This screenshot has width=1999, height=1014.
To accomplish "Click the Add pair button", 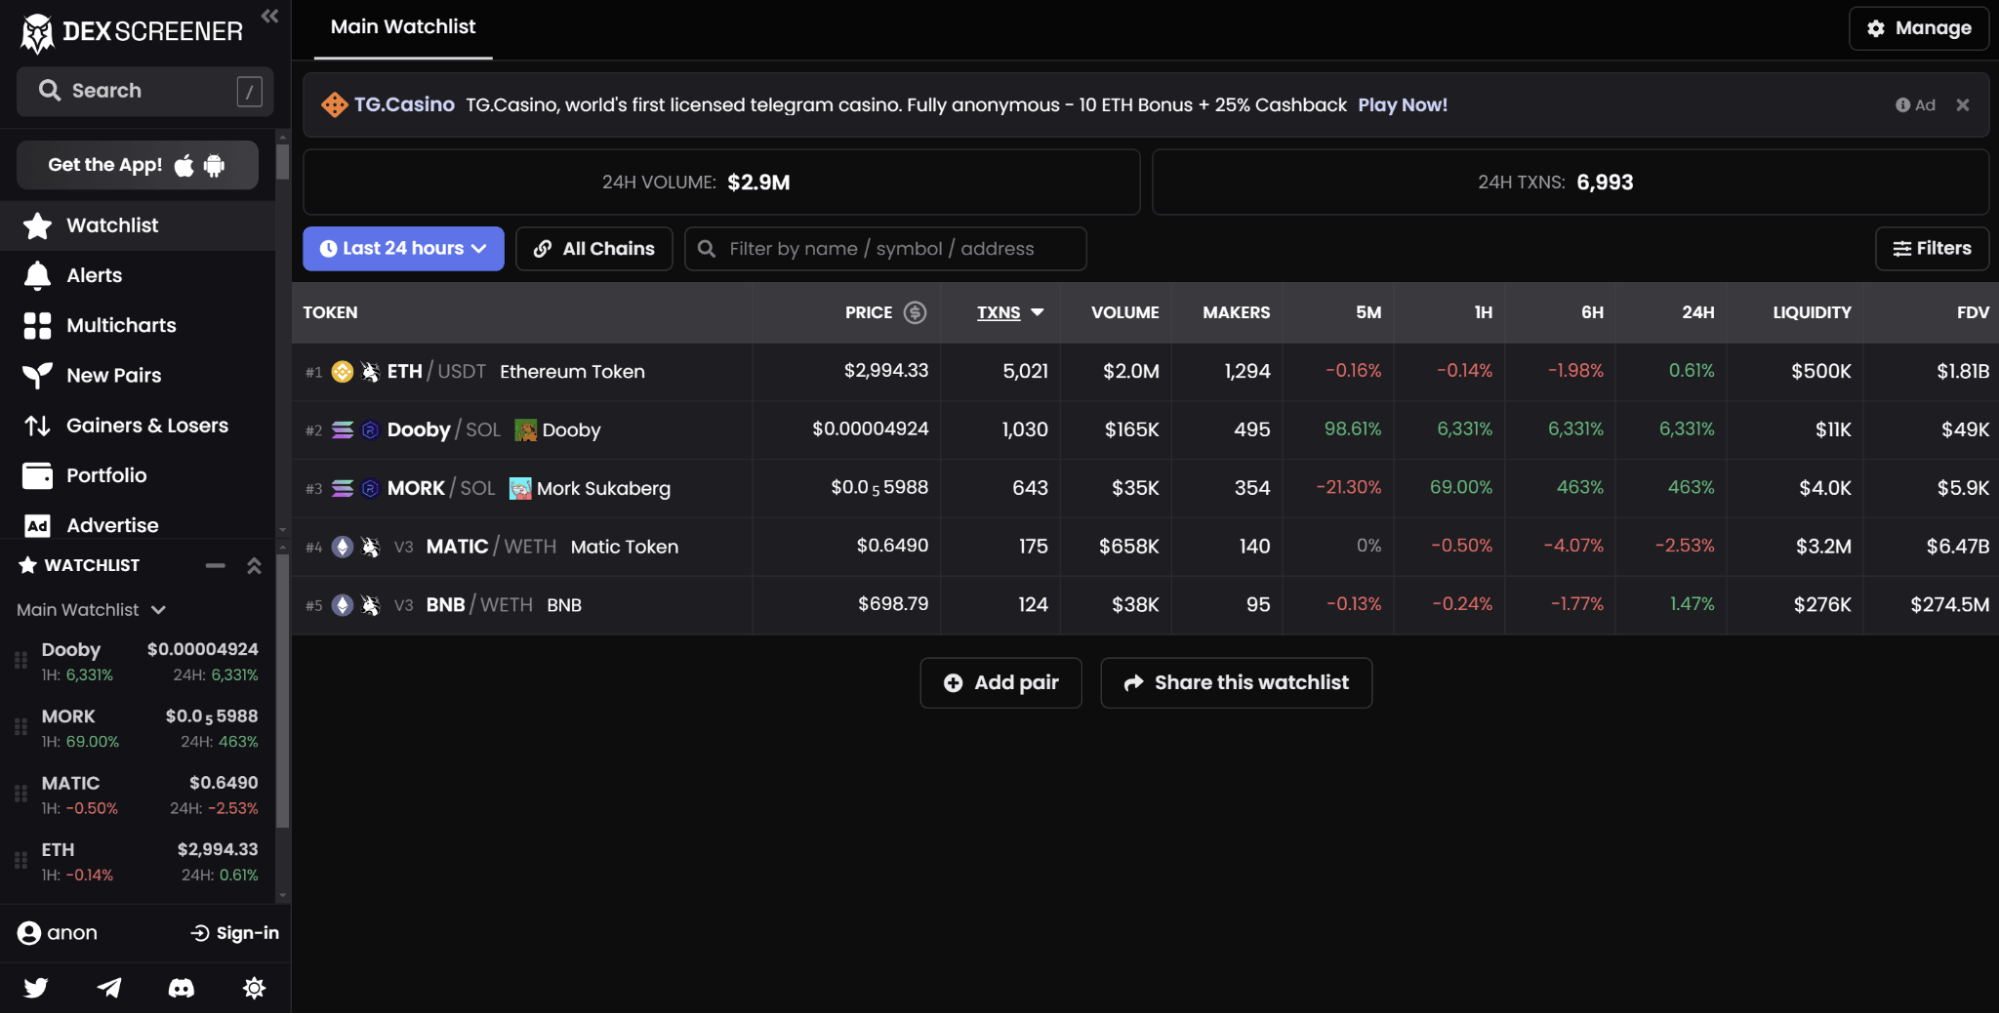I will pos(1000,682).
